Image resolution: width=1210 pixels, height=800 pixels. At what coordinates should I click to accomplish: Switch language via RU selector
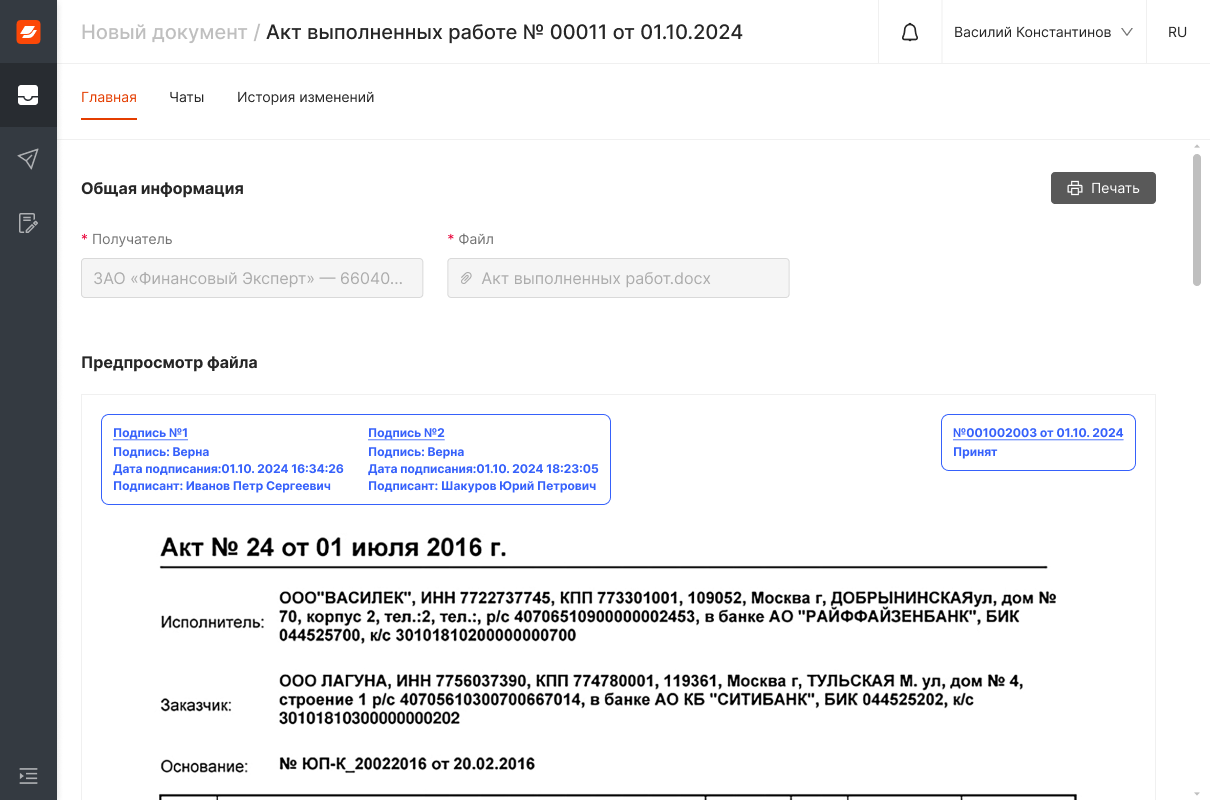(x=1177, y=32)
